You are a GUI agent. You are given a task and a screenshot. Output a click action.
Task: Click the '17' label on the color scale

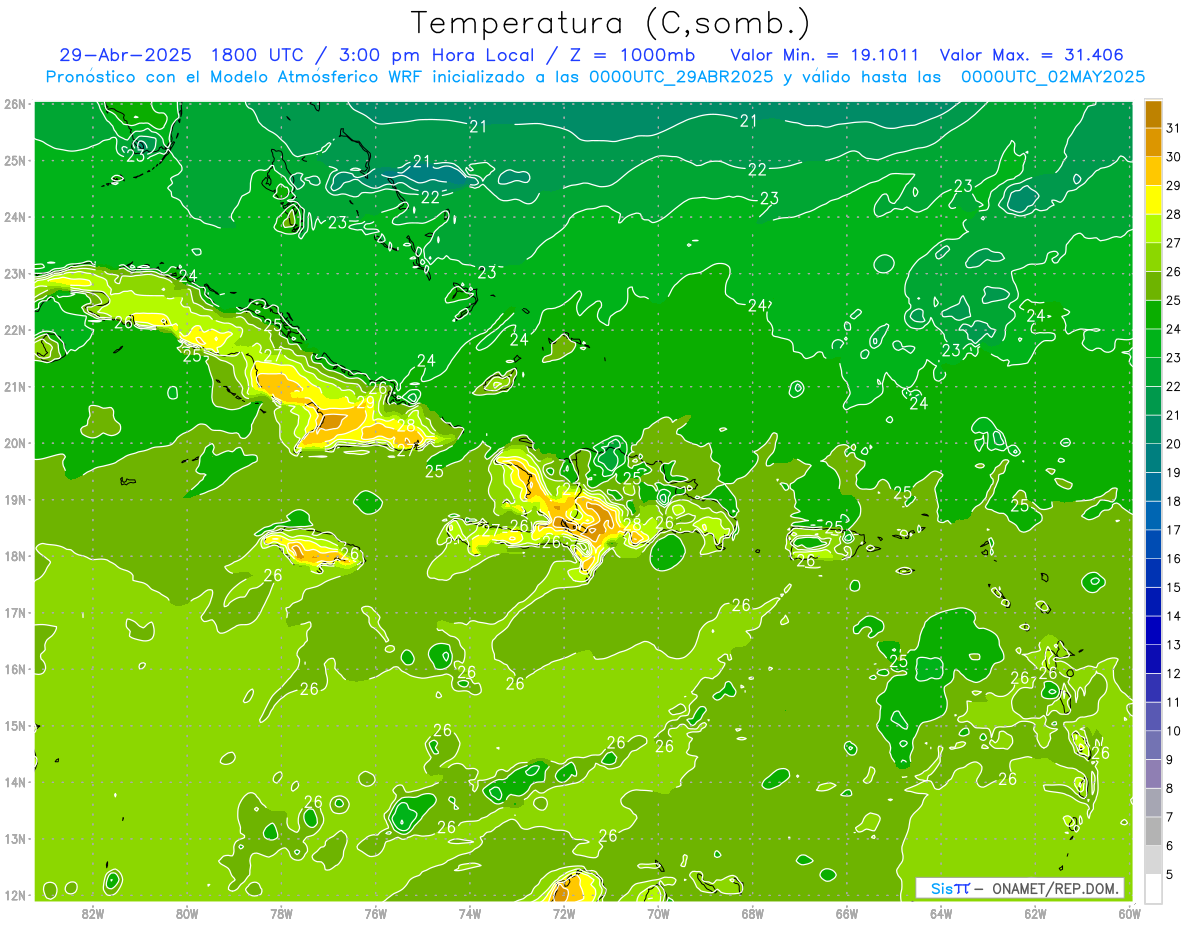pos(1173,530)
